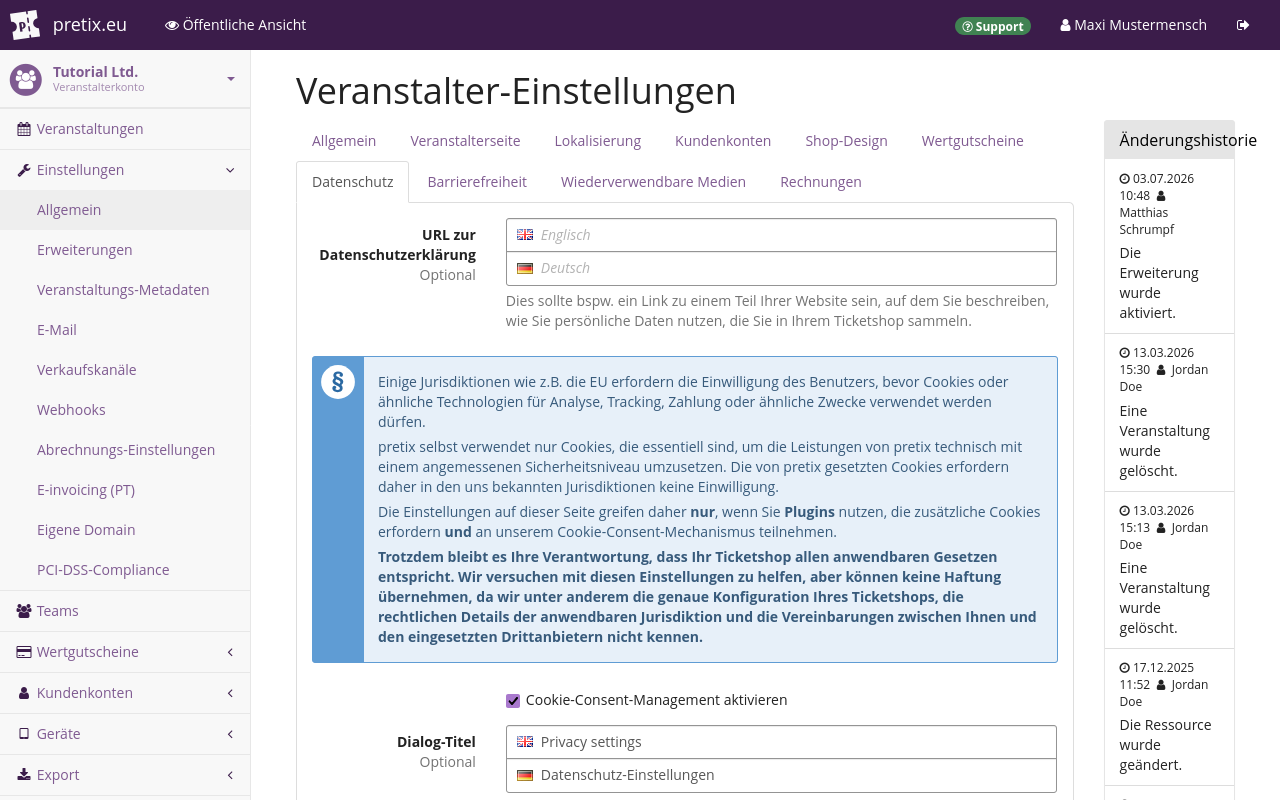Image resolution: width=1280 pixels, height=800 pixels.
Task: Click the user icon beside Maxi Mustermensch
Action: point(1065,25)
